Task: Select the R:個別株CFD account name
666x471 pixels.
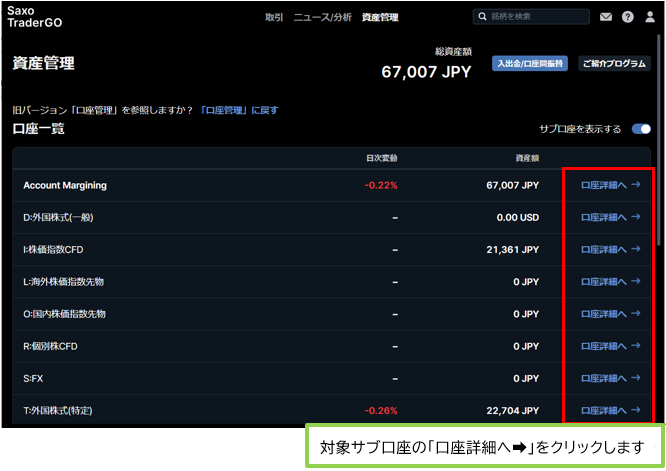Action: pos(50,347)
